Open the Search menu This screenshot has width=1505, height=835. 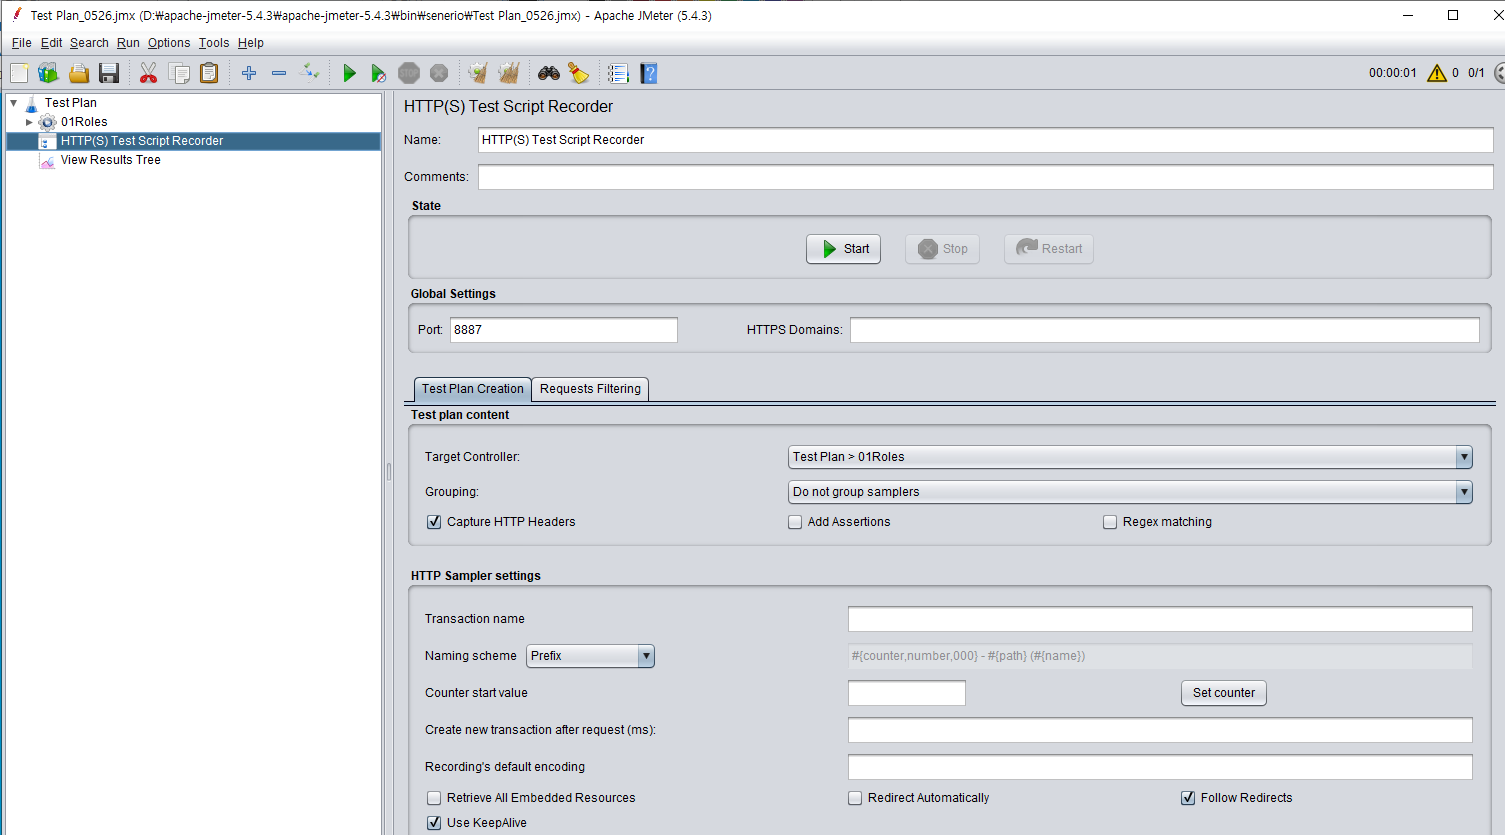[89, 43]
